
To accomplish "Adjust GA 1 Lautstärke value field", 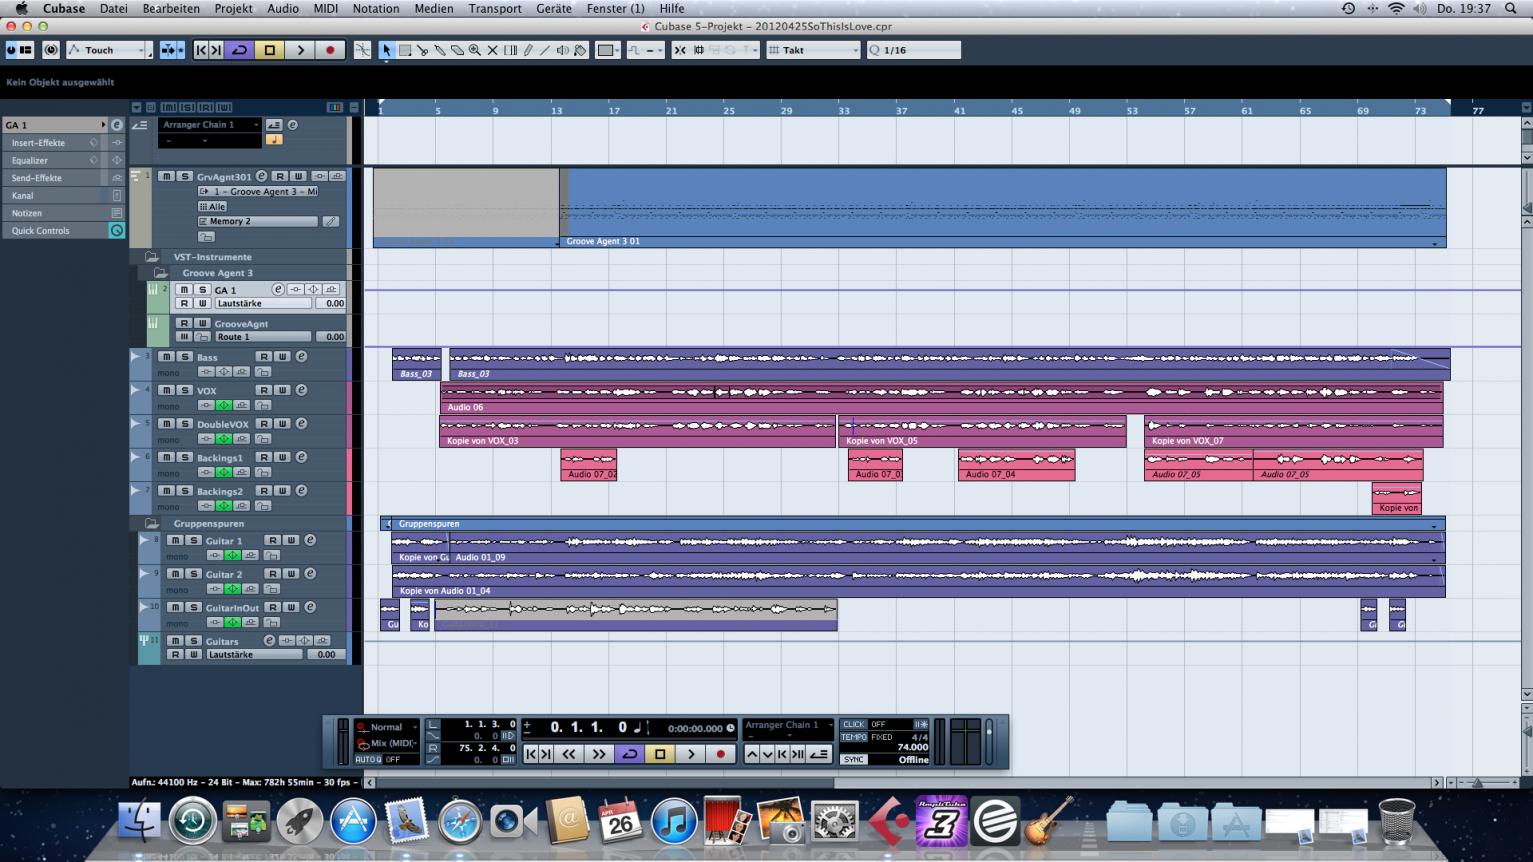I will [331, 303].
